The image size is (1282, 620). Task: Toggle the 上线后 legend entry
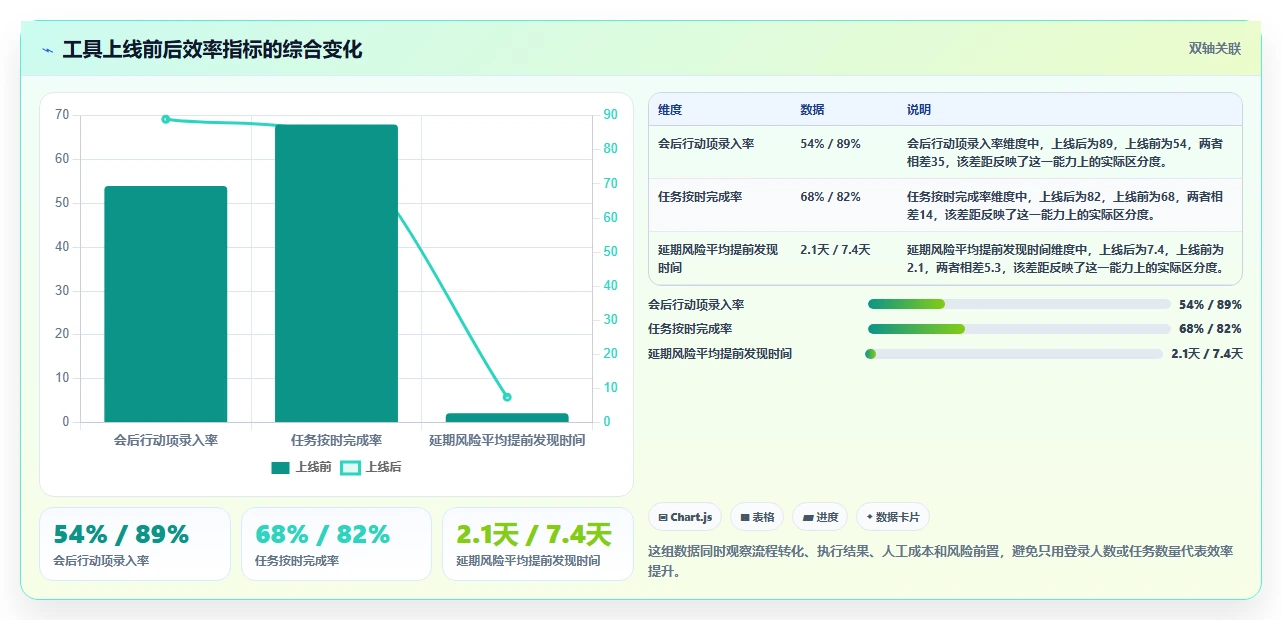pyautogui.click(x=371, y=467)
